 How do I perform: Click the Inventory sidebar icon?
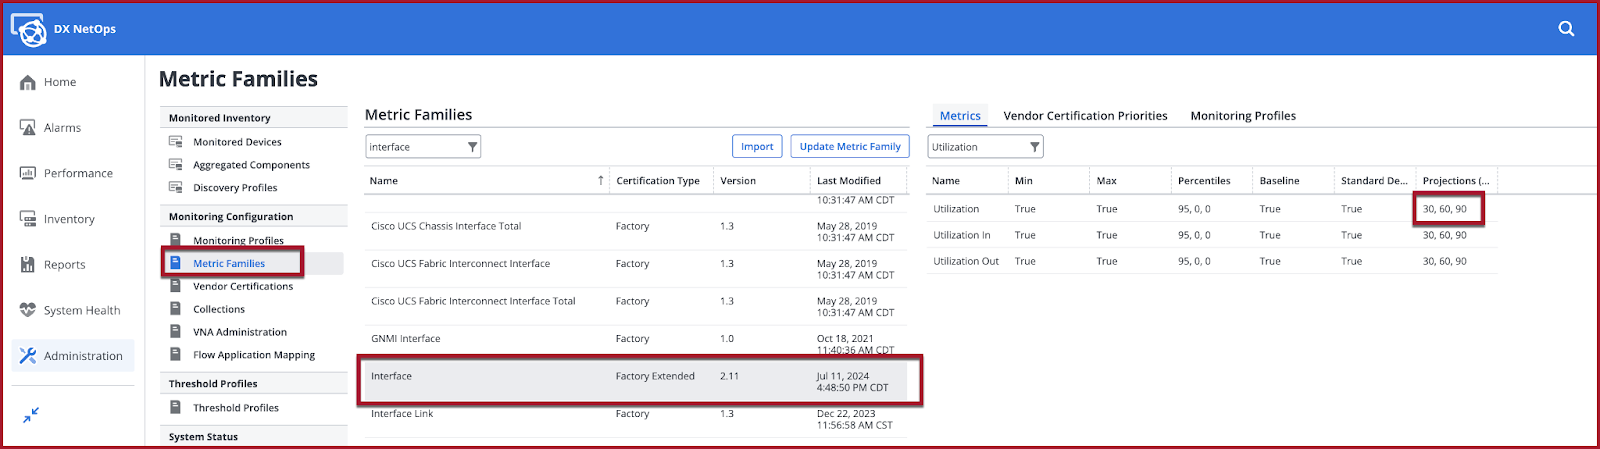coord(28,219)
